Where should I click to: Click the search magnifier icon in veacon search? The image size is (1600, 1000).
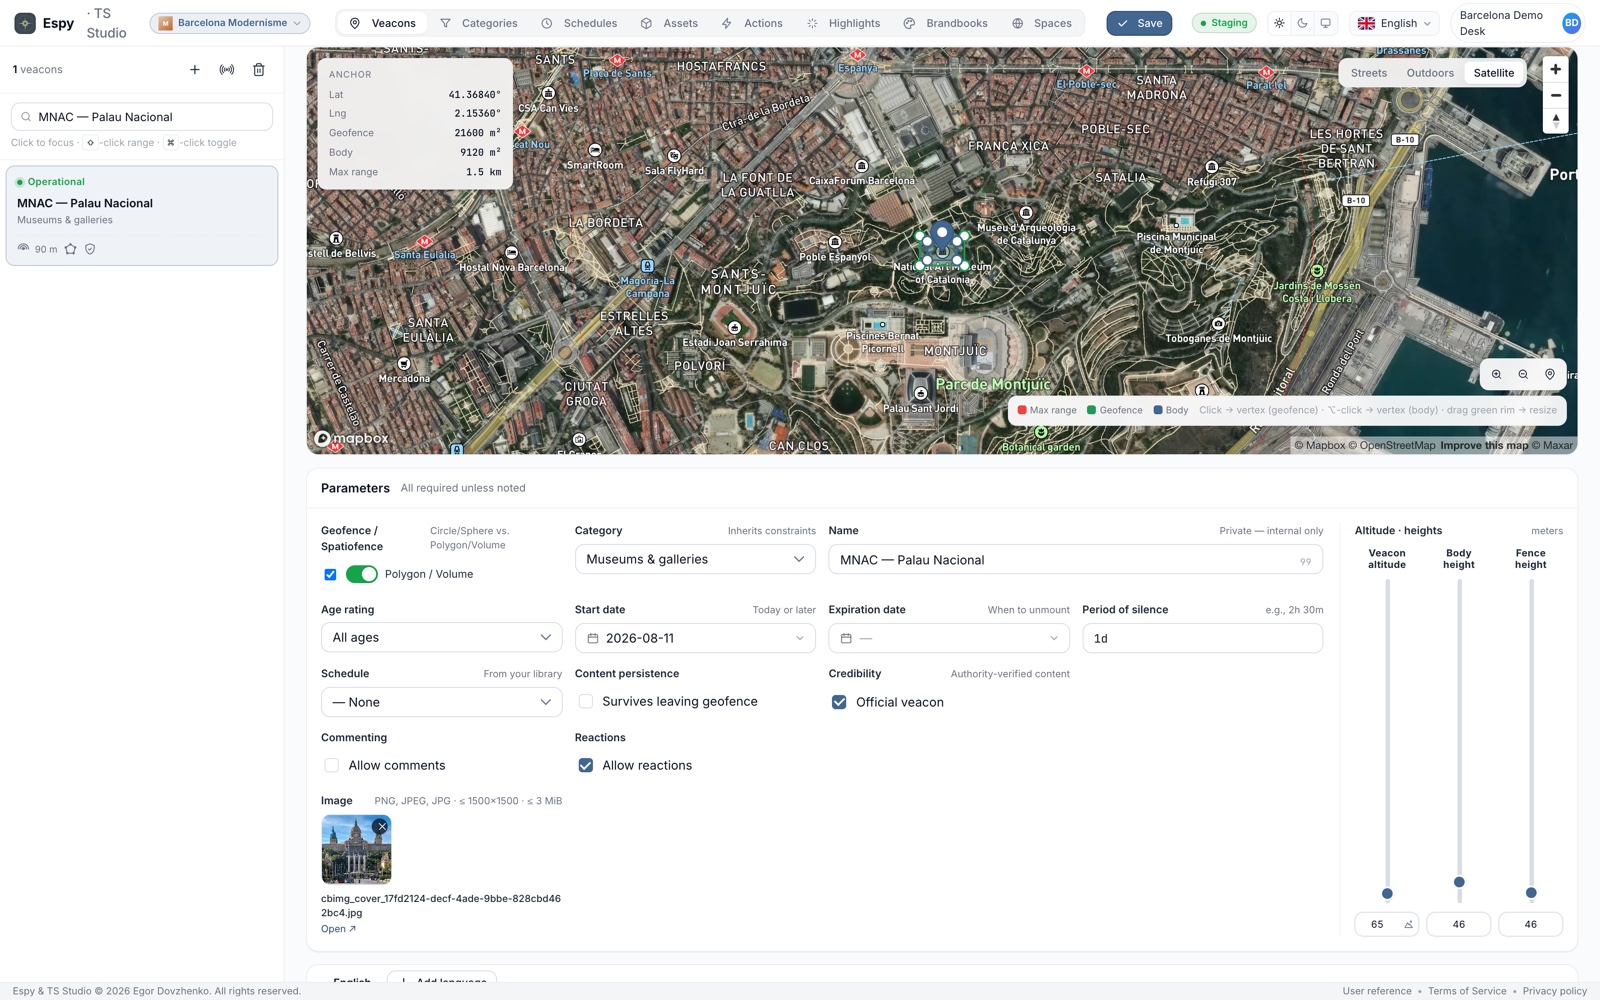pos(26,117)
